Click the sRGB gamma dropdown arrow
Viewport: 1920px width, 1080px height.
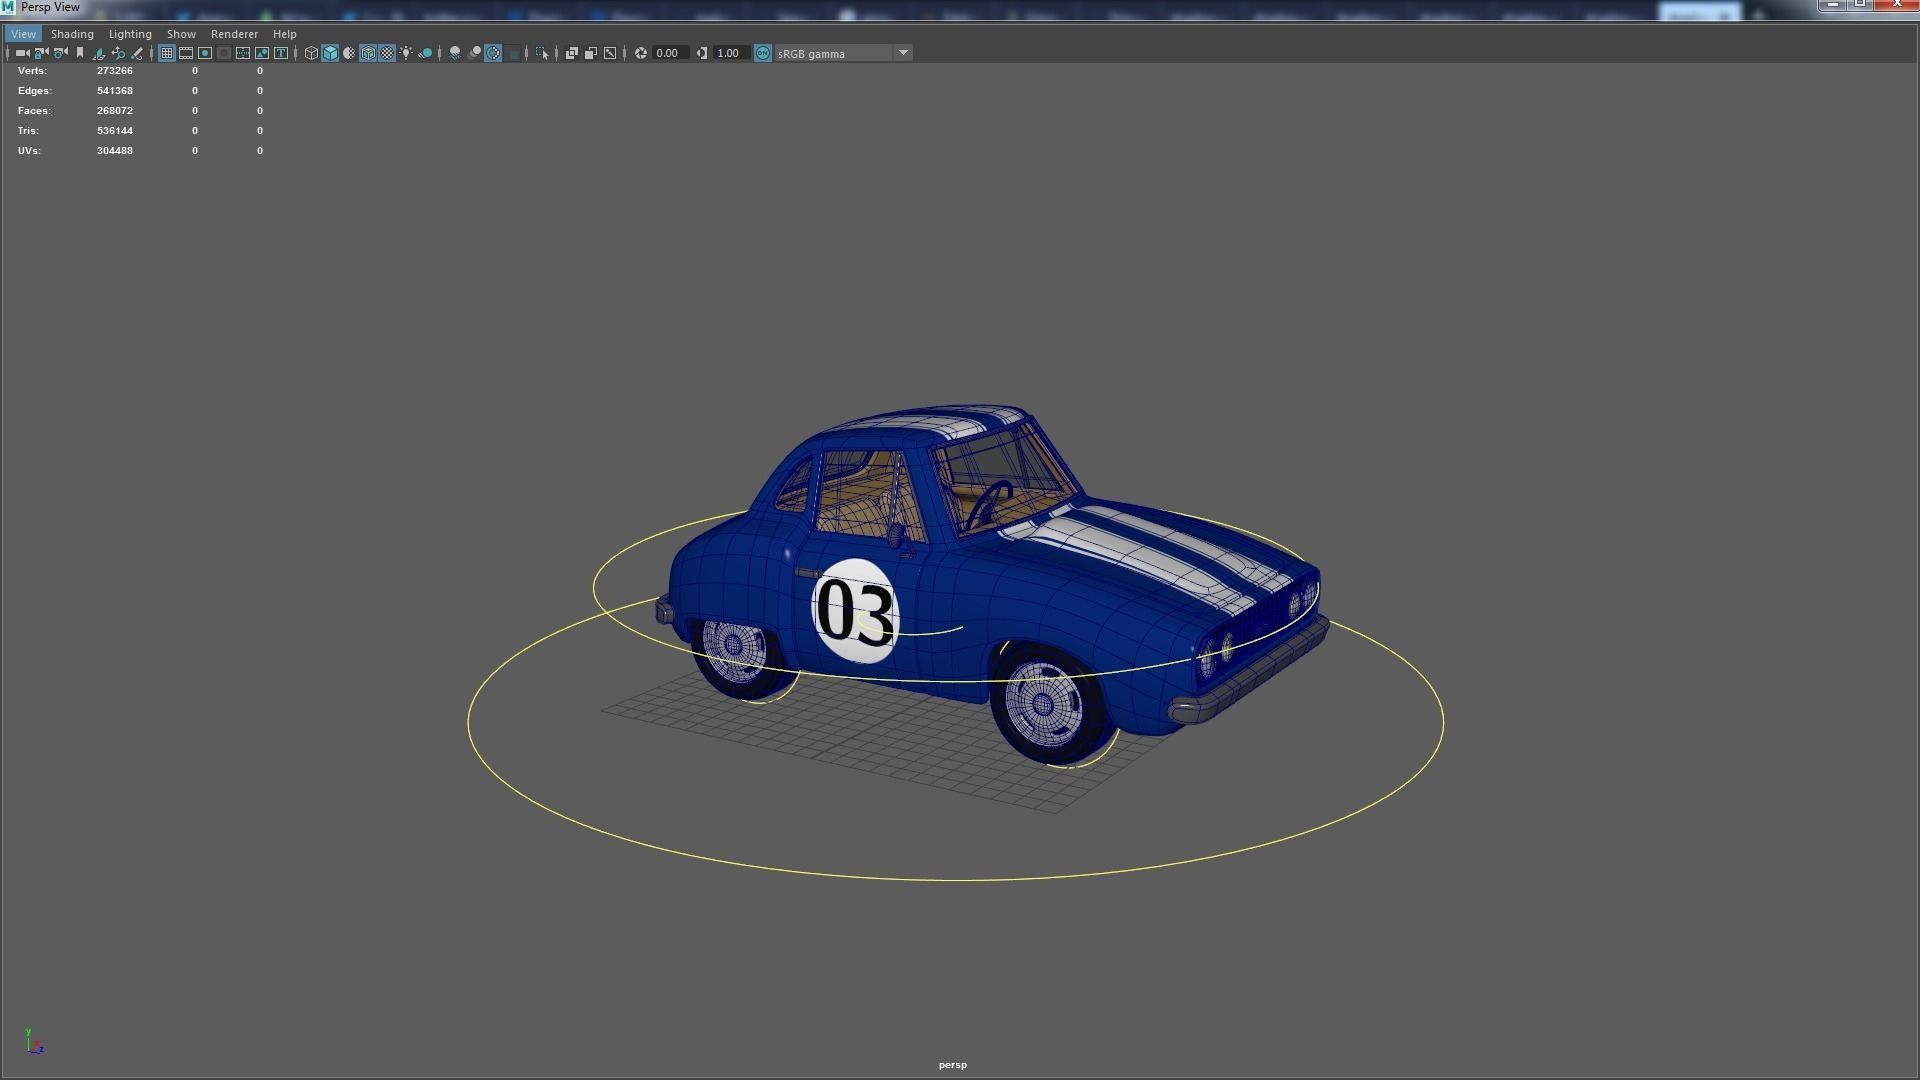click(903, 53)
